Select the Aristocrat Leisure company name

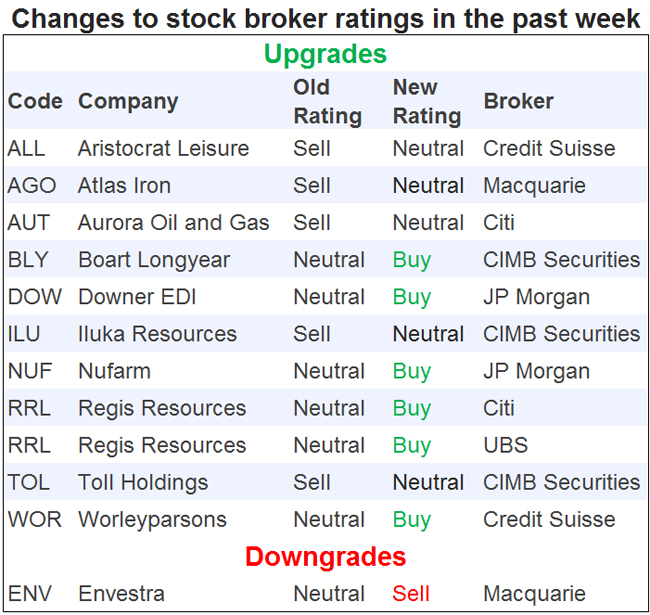163,148
